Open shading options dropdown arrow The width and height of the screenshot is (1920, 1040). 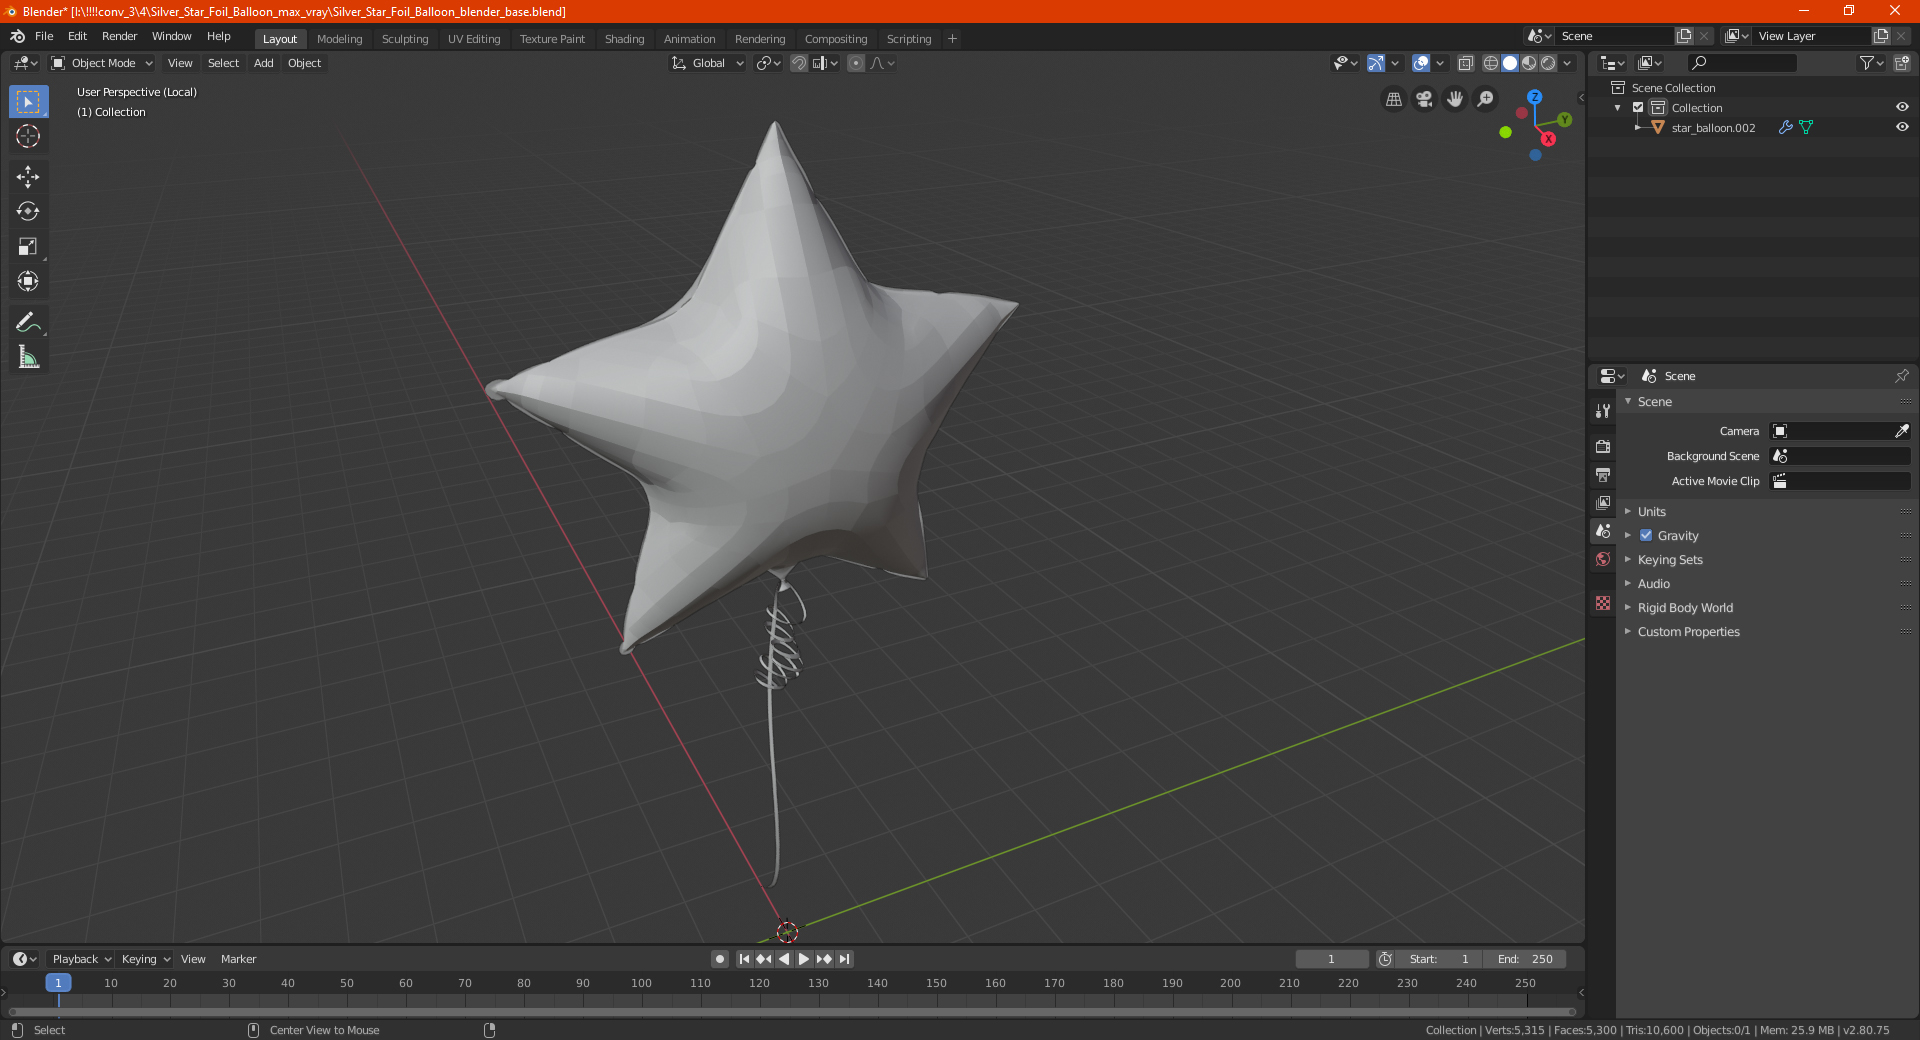pyautogui.click(x=1567, y=63)
